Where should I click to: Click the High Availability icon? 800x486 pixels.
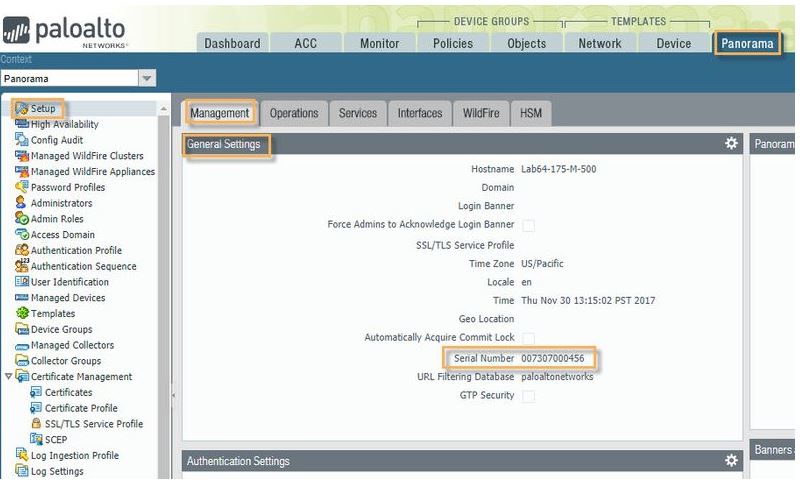pyautogui.click(x=21, y=124)
